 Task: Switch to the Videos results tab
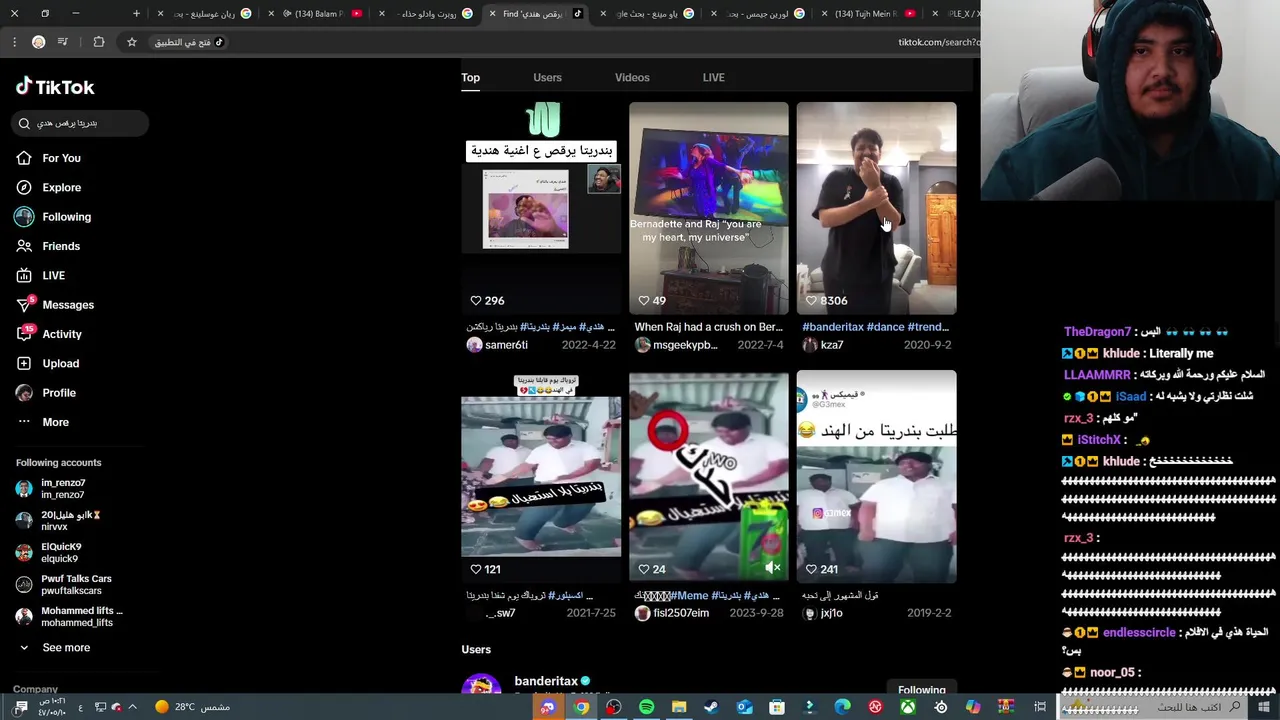[x=632, y=77]
